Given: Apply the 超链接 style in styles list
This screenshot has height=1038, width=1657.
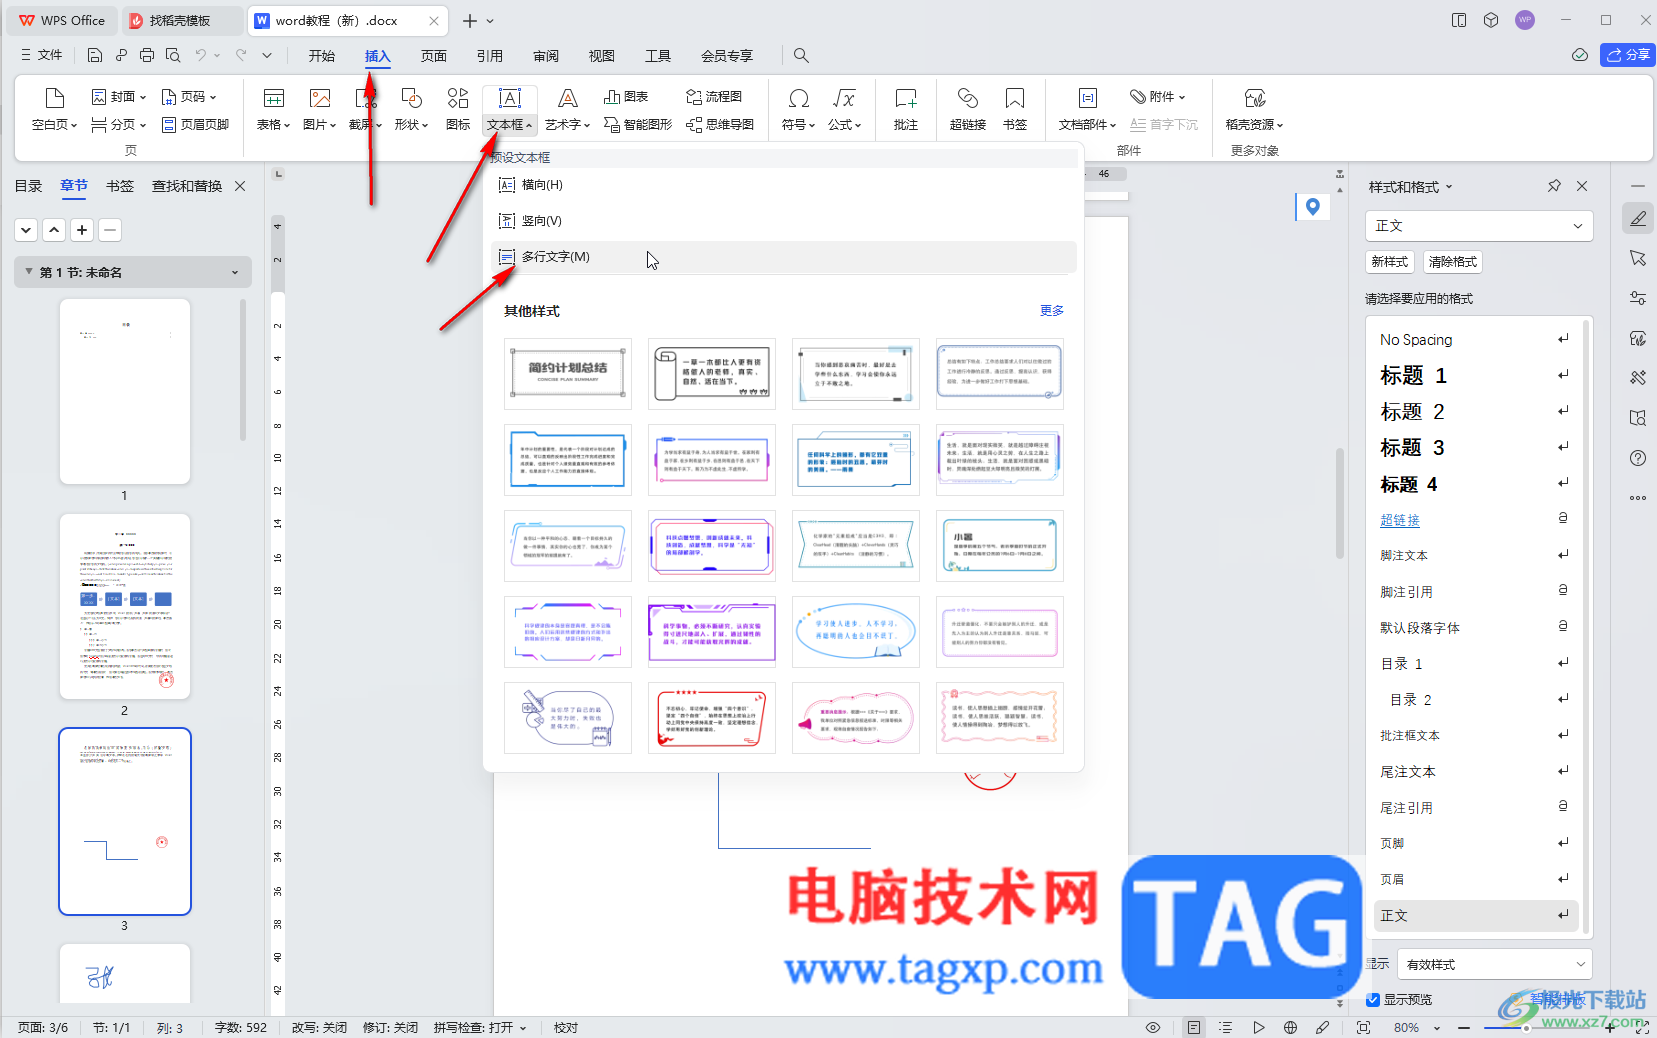Looking at the screenshot, I should (1472, 520).
